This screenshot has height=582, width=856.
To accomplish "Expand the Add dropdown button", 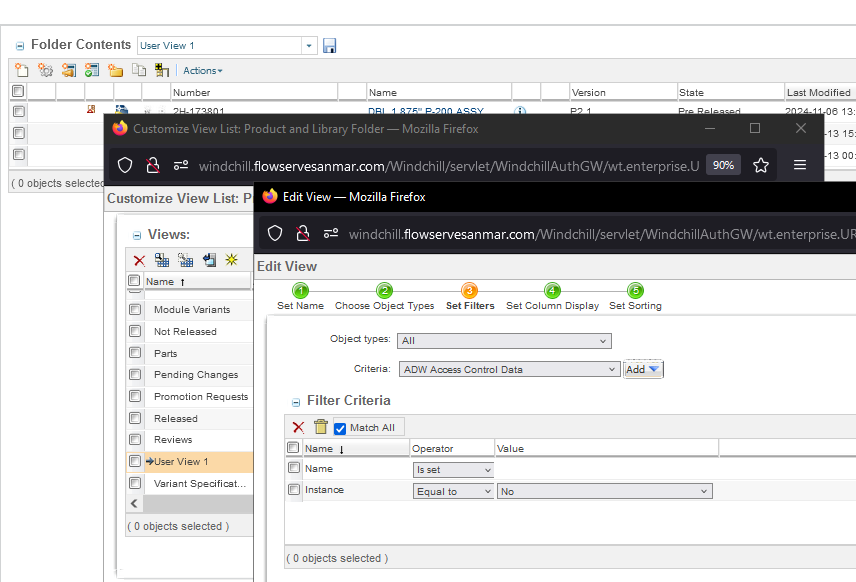I will pos(643,369).
